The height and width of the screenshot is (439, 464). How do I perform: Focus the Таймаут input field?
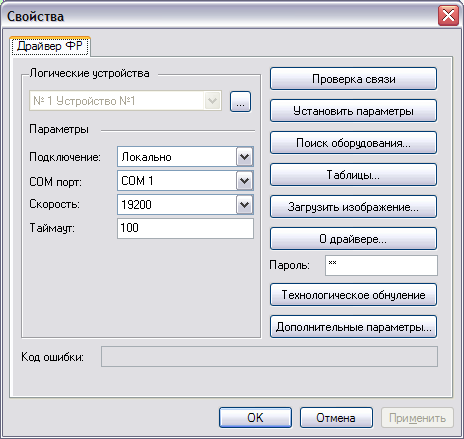pyautogui.click(x=185, y=228)
